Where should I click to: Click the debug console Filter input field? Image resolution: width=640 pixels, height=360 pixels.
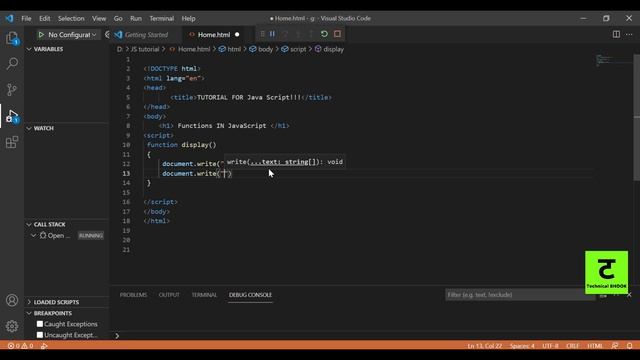(x=520, y=295)
